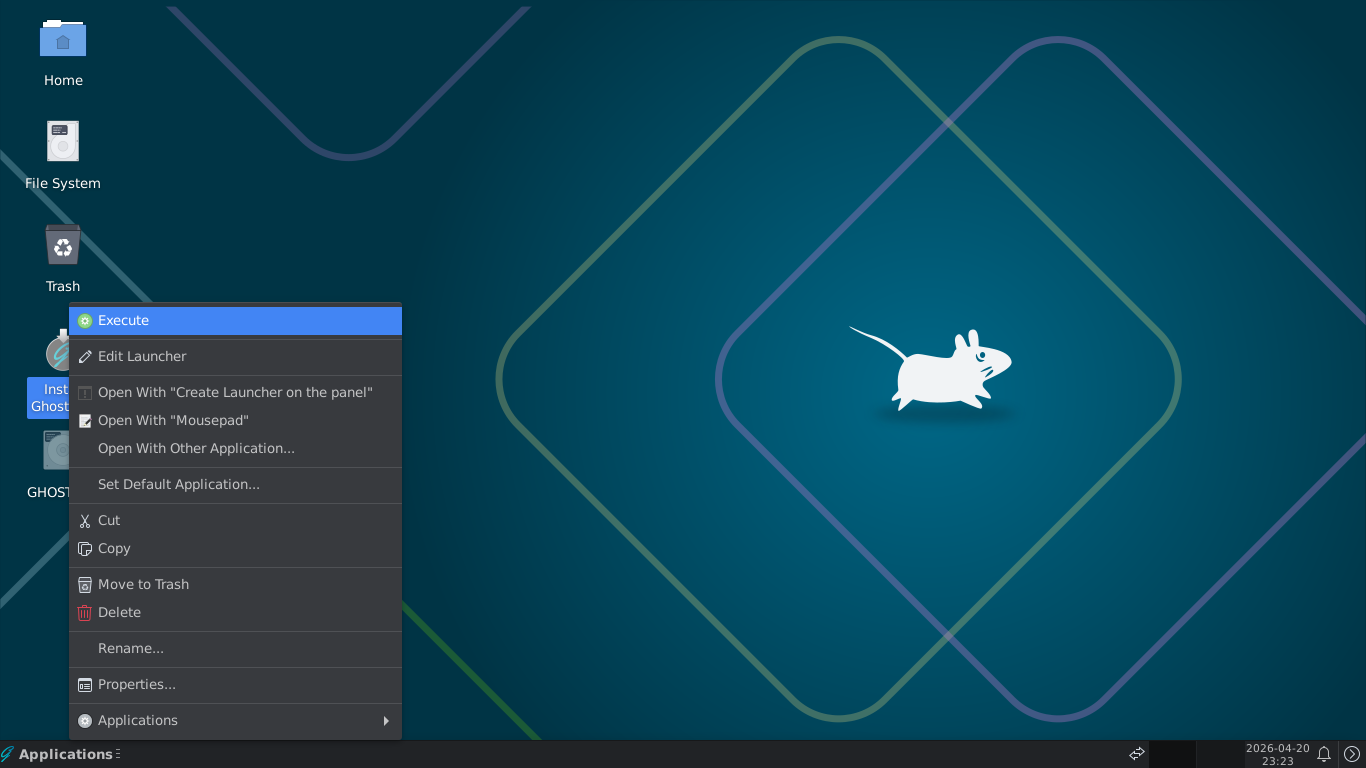1366x768 pixels.
Task: Choose Open With "Mousepad"
Action: coord(235,421)
